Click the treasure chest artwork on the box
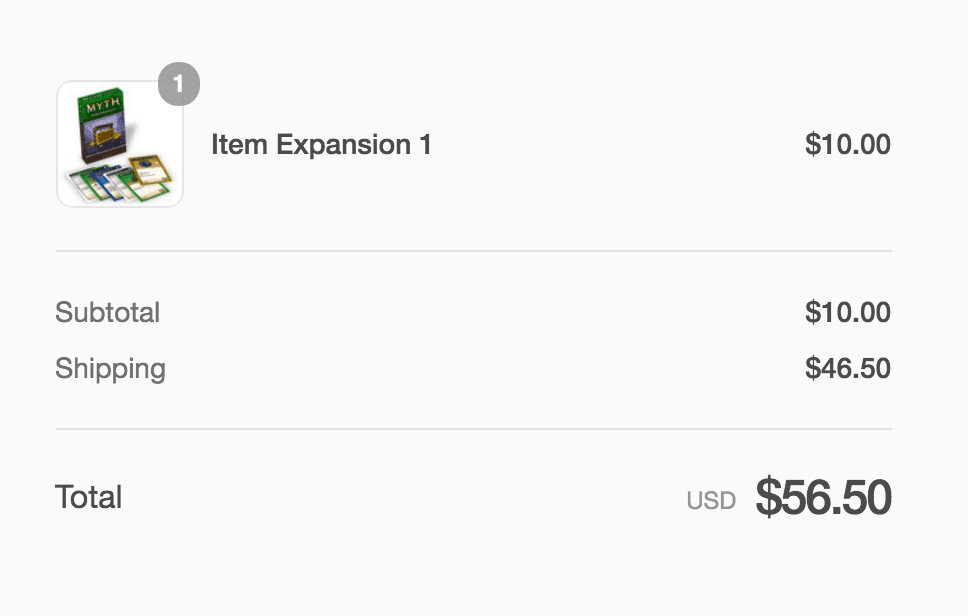Image resolution: width=968 pixels, height=616 pixels. tap(105, 136)
